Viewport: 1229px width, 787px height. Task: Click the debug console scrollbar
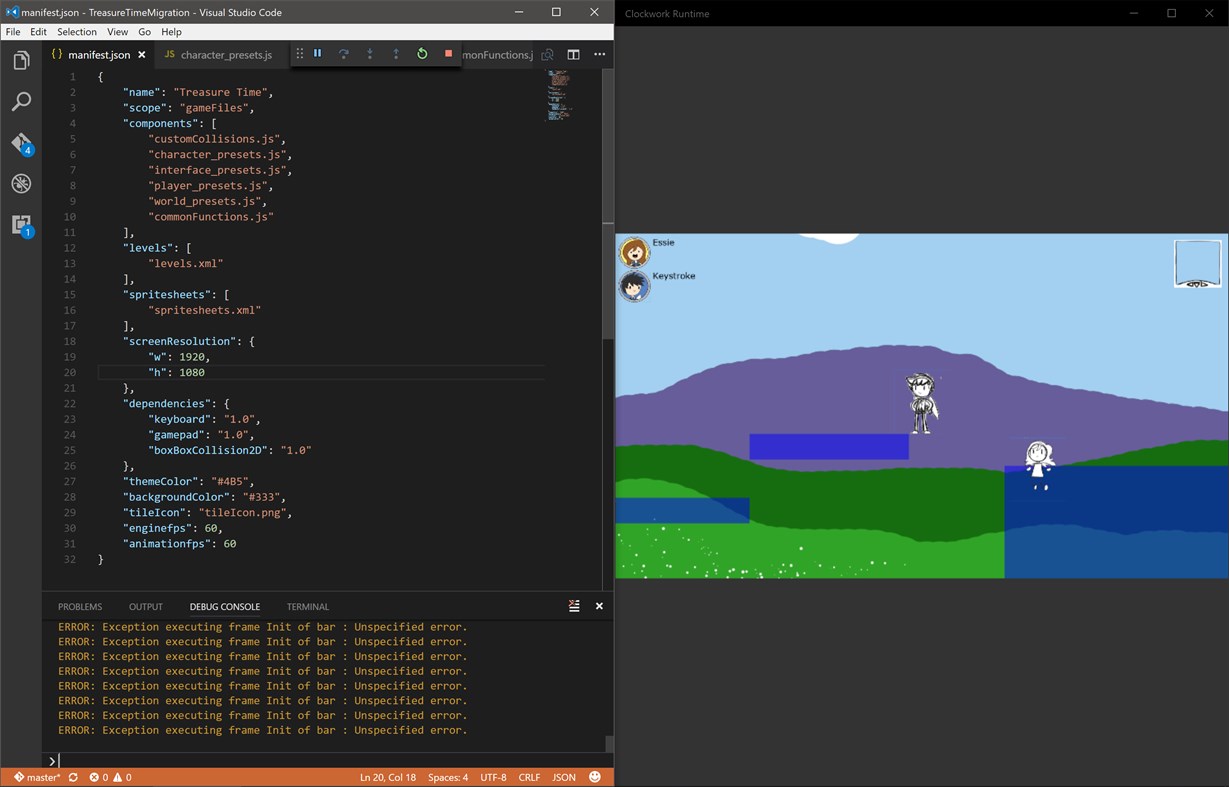pyautogui.click(x=608, y=744)
